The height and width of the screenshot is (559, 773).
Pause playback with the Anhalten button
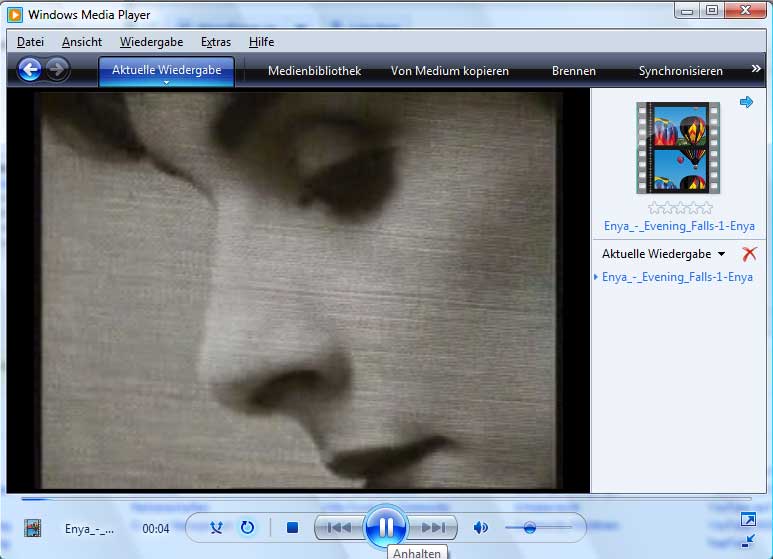[386, 527]
